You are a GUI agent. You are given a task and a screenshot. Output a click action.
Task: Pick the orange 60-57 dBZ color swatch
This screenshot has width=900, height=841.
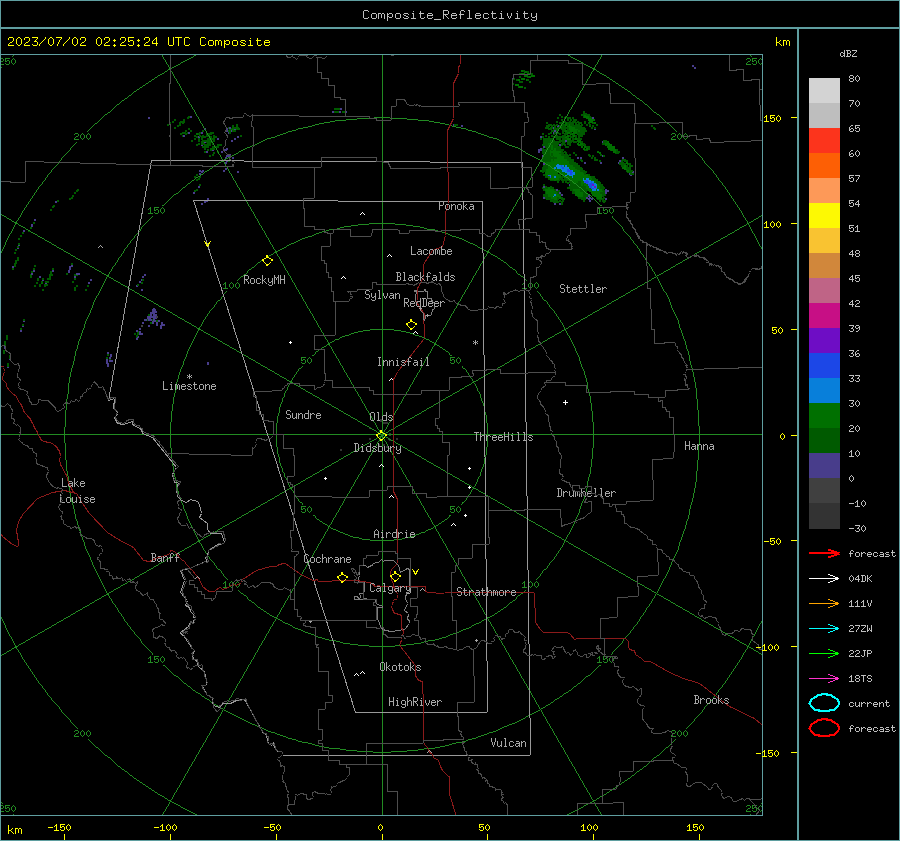click(x=824, y=165)
